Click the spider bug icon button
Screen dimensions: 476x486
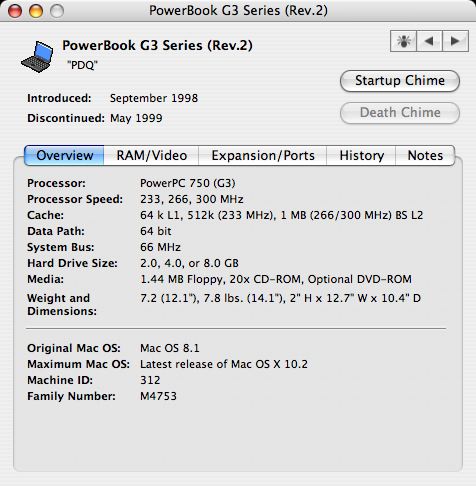(x=403, y=41)
